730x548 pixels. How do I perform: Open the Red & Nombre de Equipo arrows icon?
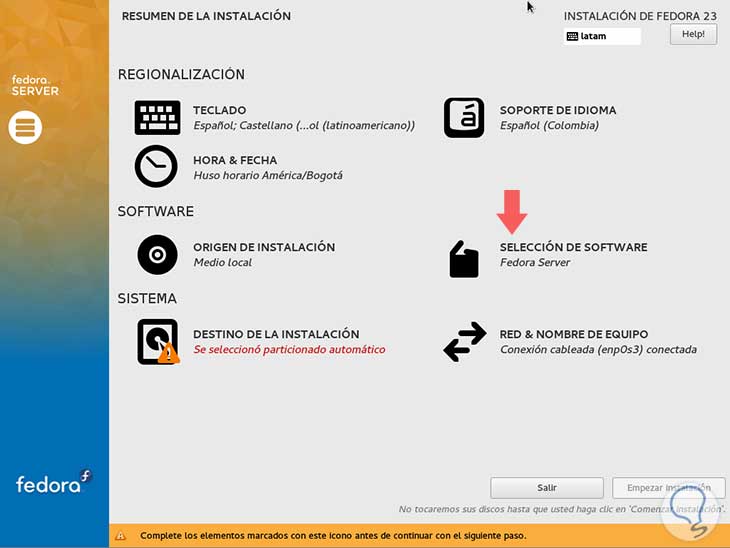465,342
